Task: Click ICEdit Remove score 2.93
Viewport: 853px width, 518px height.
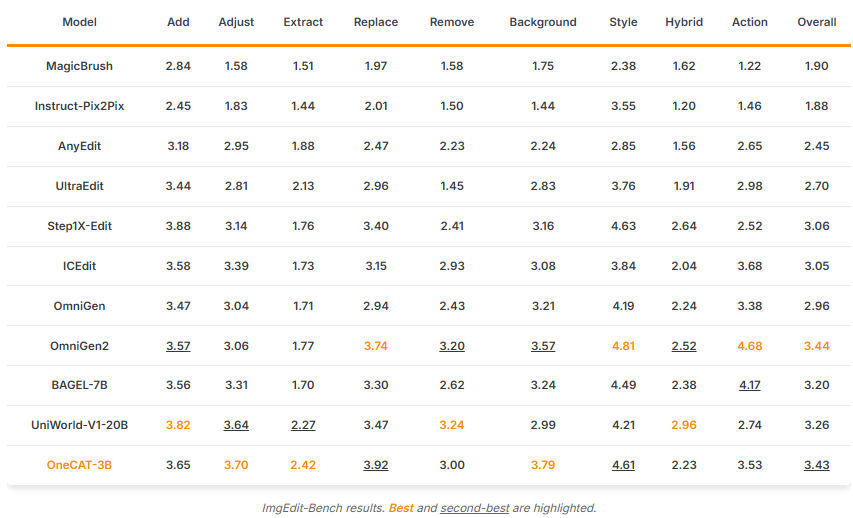Action: (452, 266)
